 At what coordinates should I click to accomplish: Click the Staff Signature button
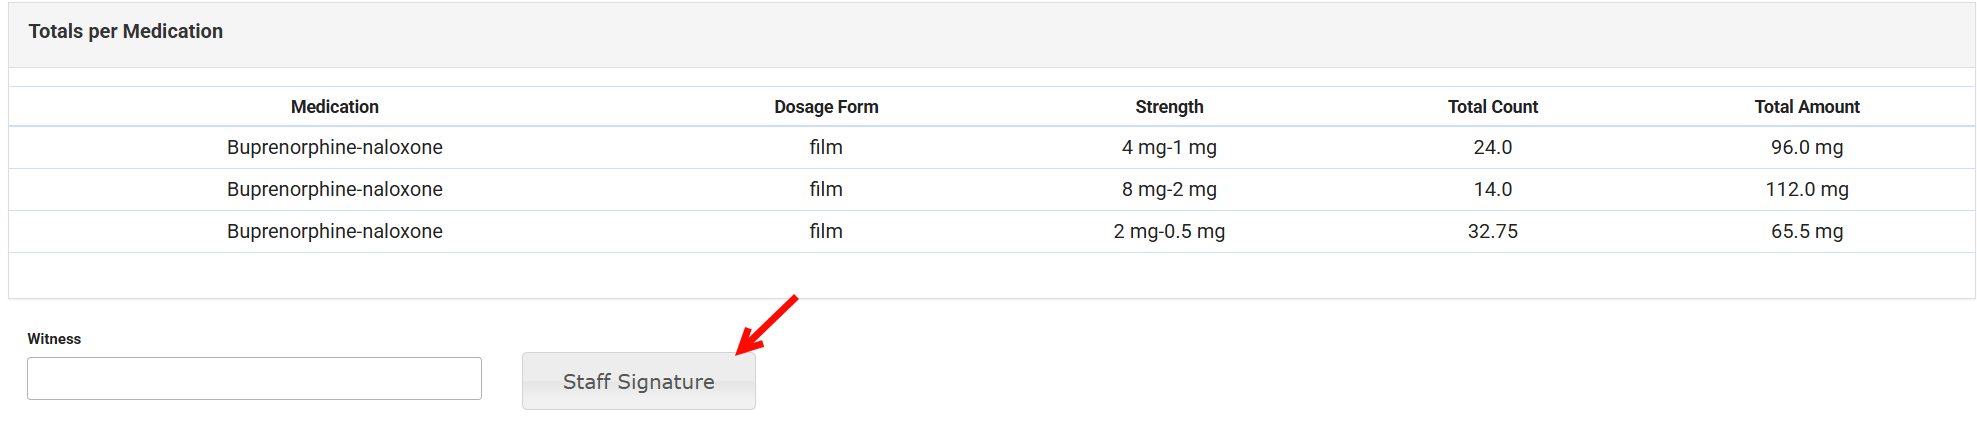(638, 381)
